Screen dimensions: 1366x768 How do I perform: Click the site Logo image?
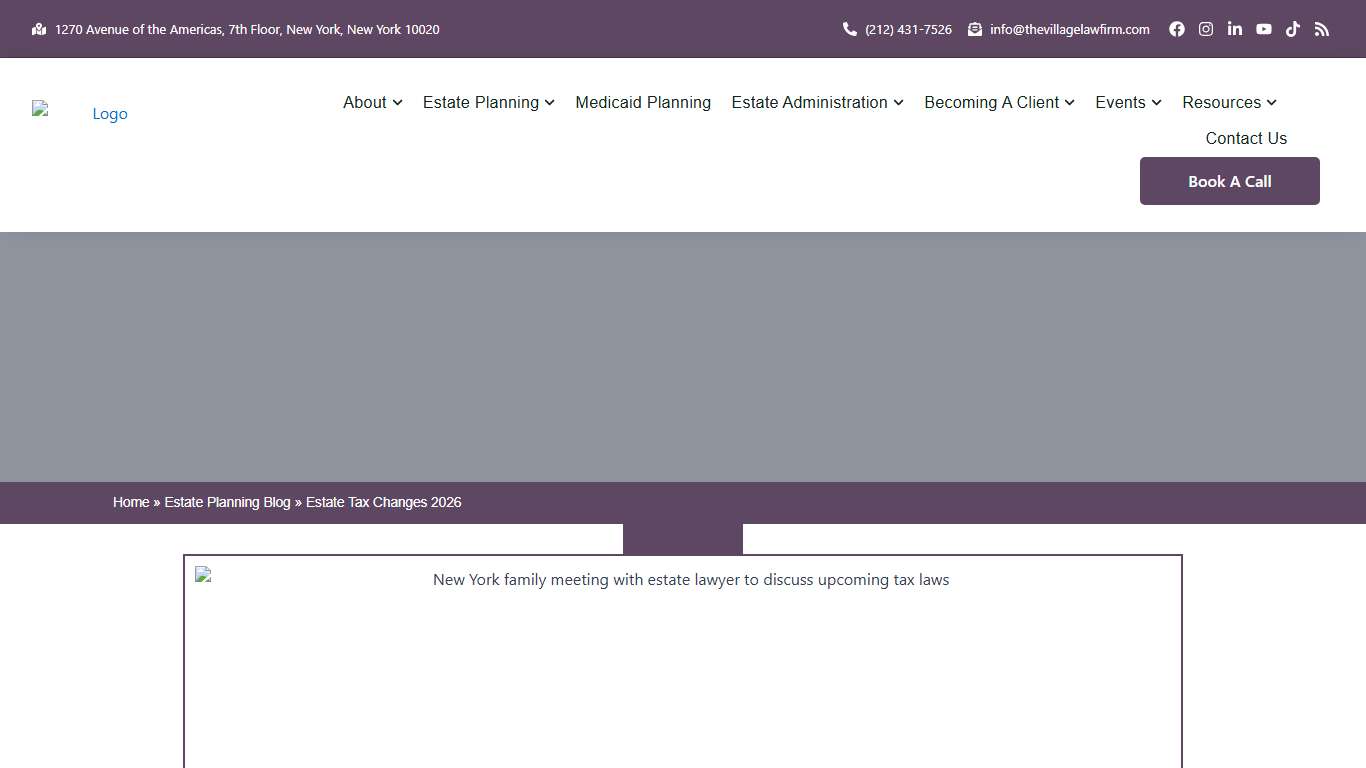tap(80, 113)
